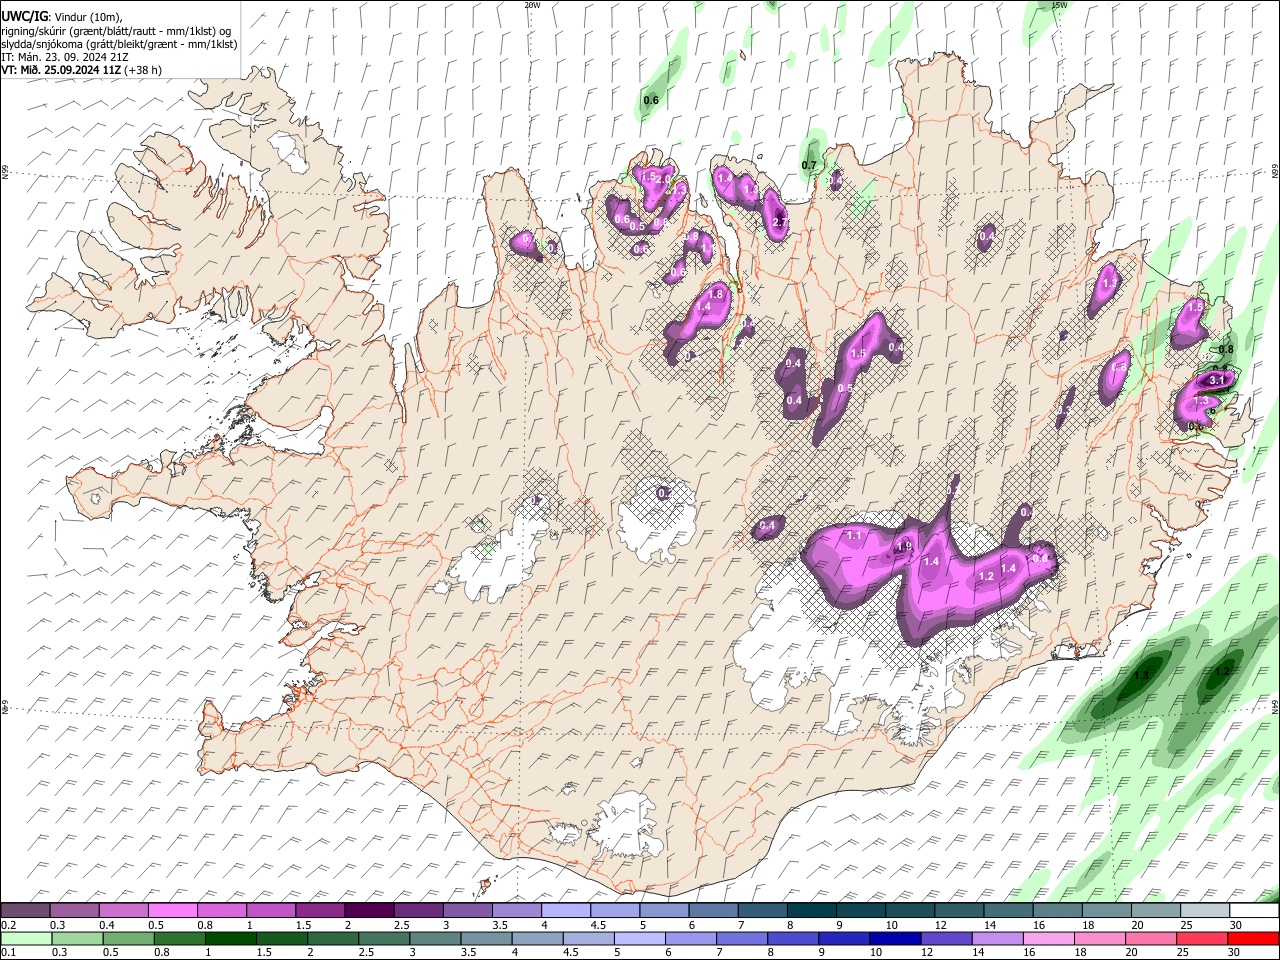Pick the lavender snow scale swatch labeled 4
The height and width of the screenshot is (960, 1280).
(565, 911)
